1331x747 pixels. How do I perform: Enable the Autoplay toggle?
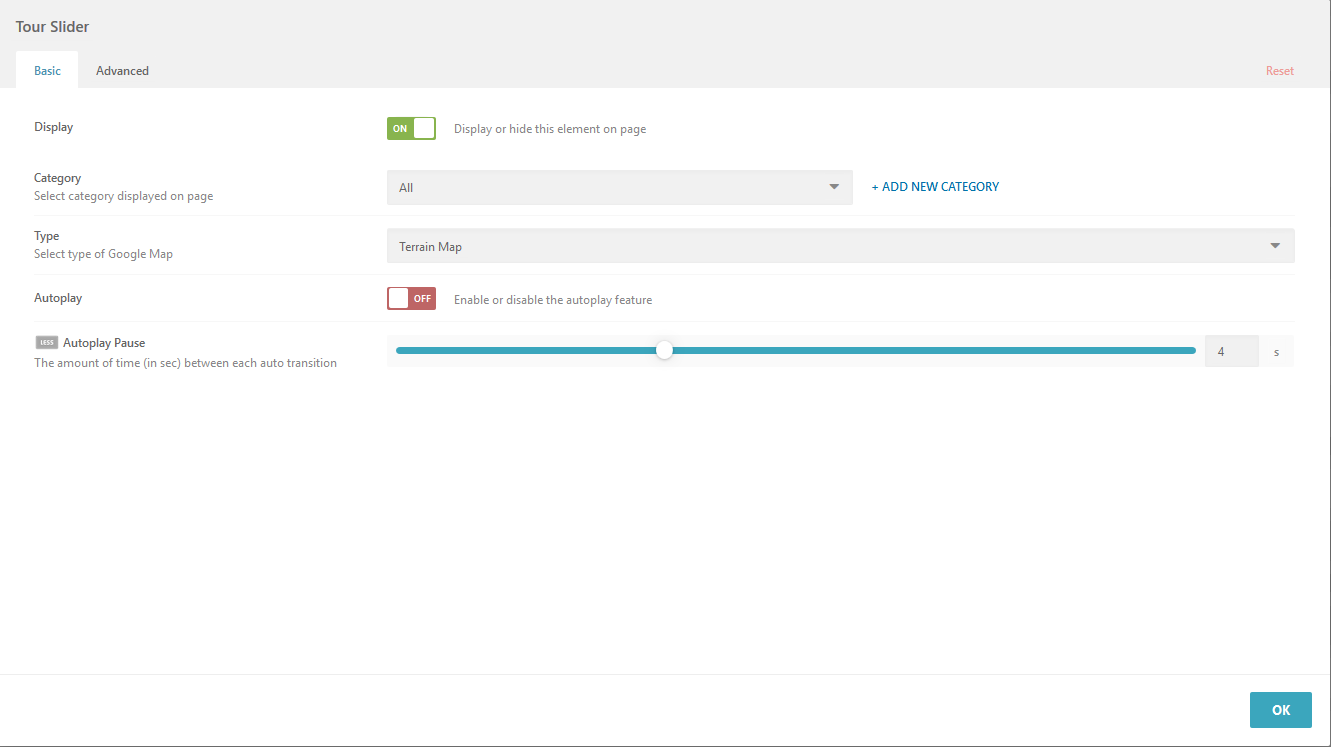411,299
